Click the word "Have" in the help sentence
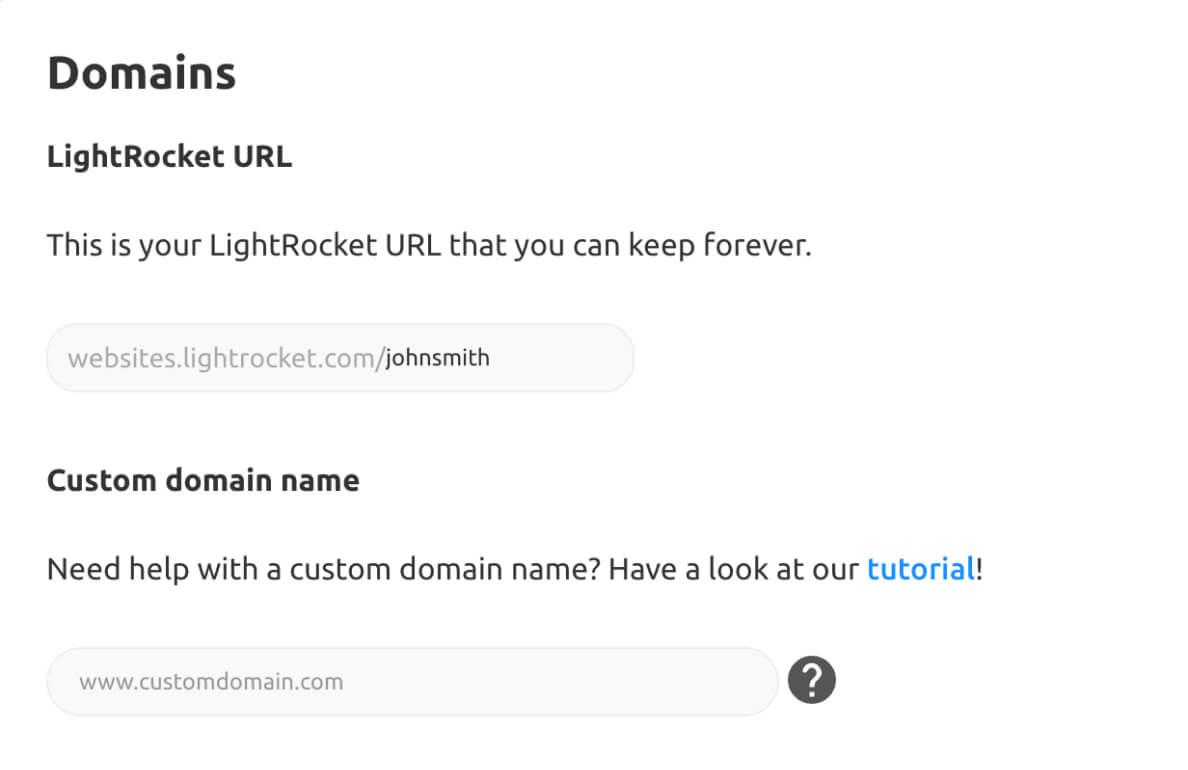The height and width of the screenshot is (770, 1188). point(640,569)
